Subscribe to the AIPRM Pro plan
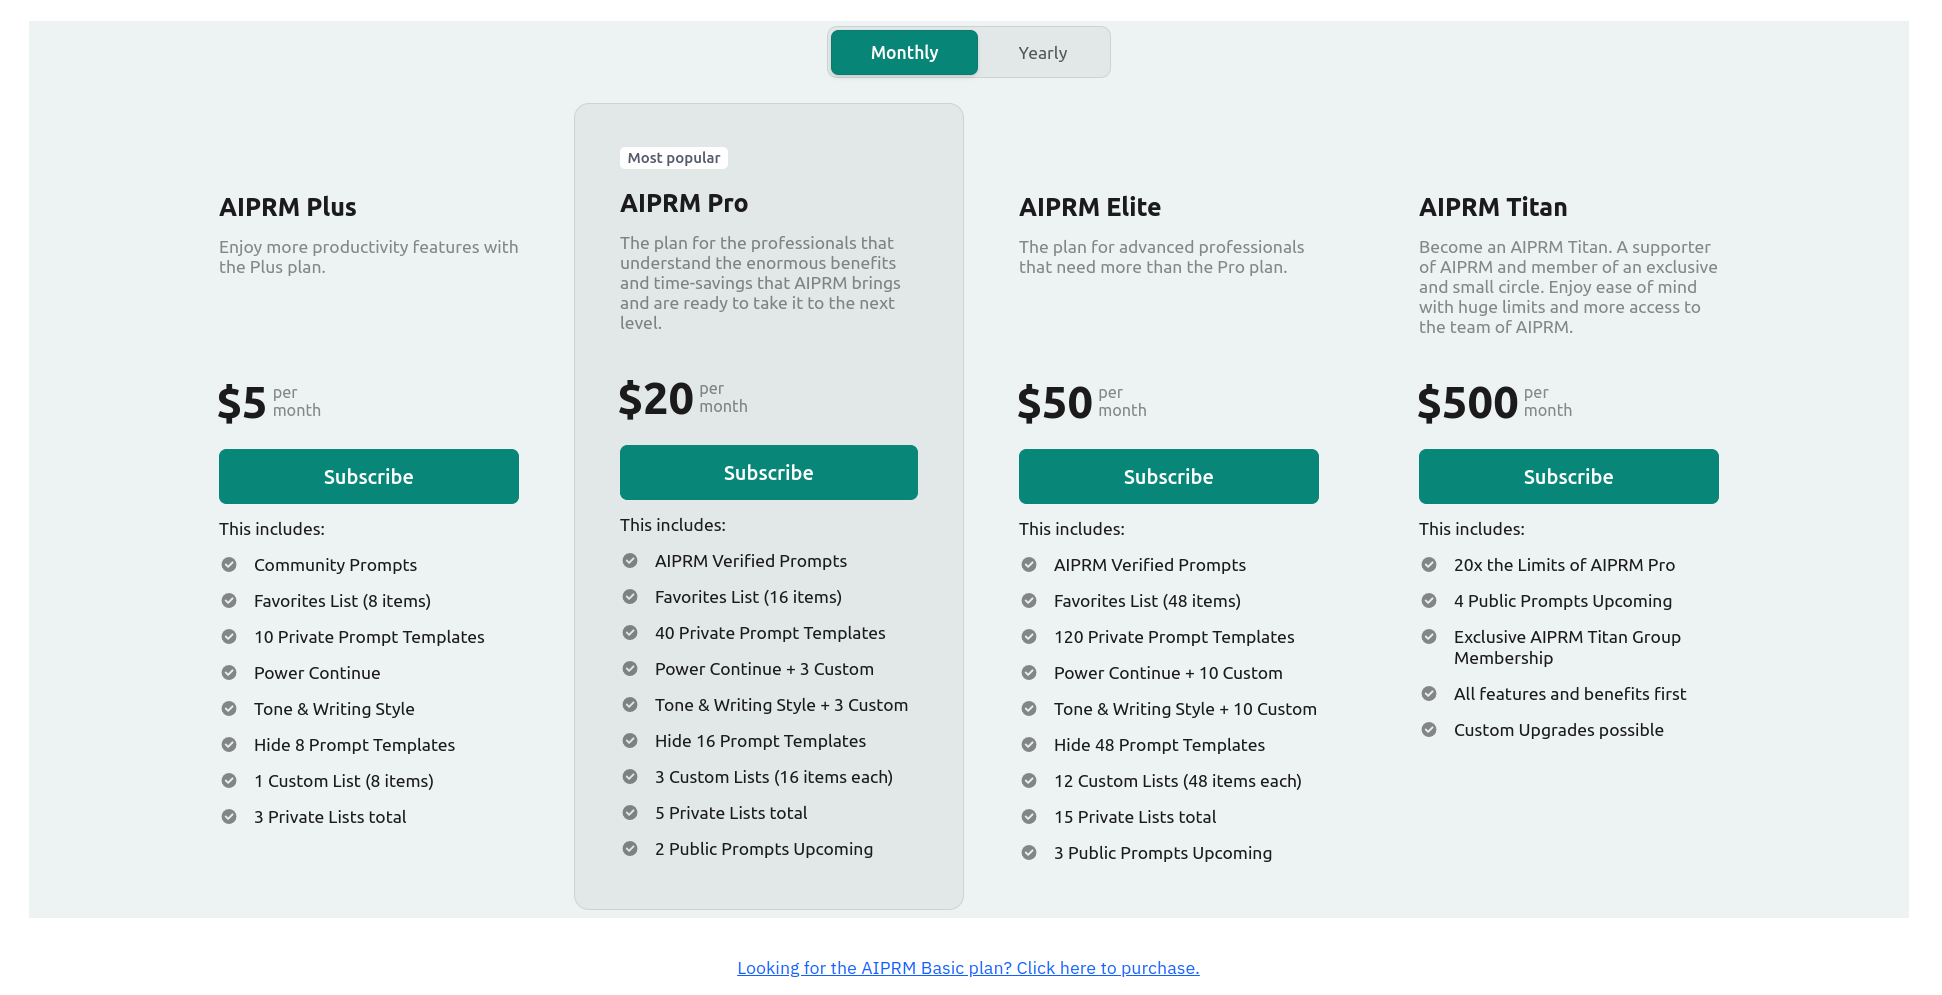Viewport: 1942px width, 995px height. [x=768, y=471]
